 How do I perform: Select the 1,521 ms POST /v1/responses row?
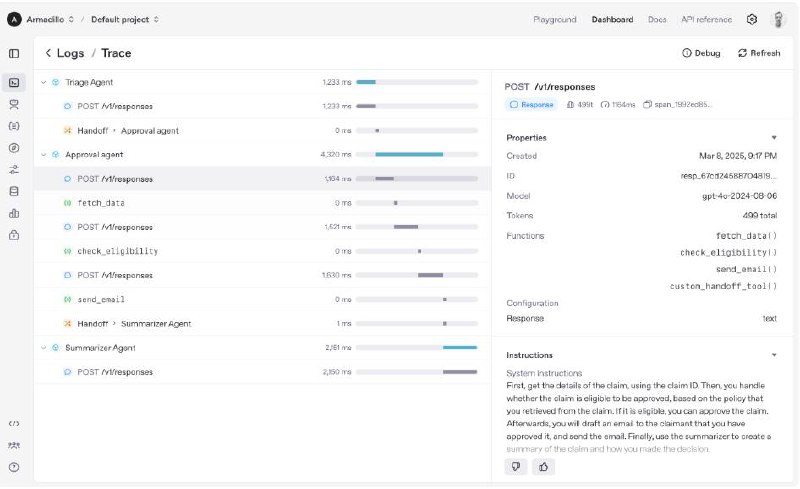coord(262,227)
